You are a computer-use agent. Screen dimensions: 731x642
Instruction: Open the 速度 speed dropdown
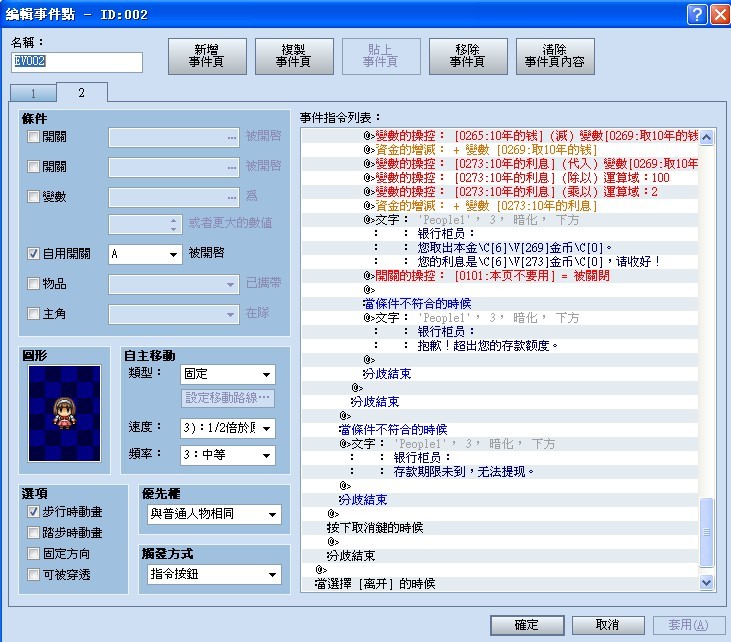point(228,428)
